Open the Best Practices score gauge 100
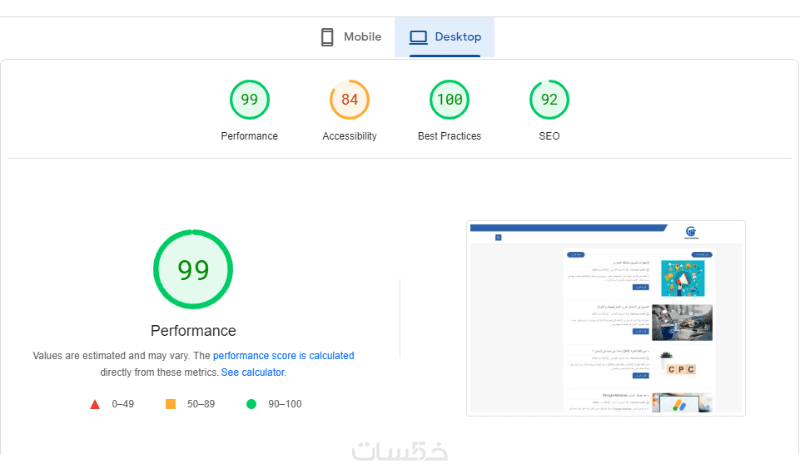Viewport: 800px width, 470px height. coord(449,100)
